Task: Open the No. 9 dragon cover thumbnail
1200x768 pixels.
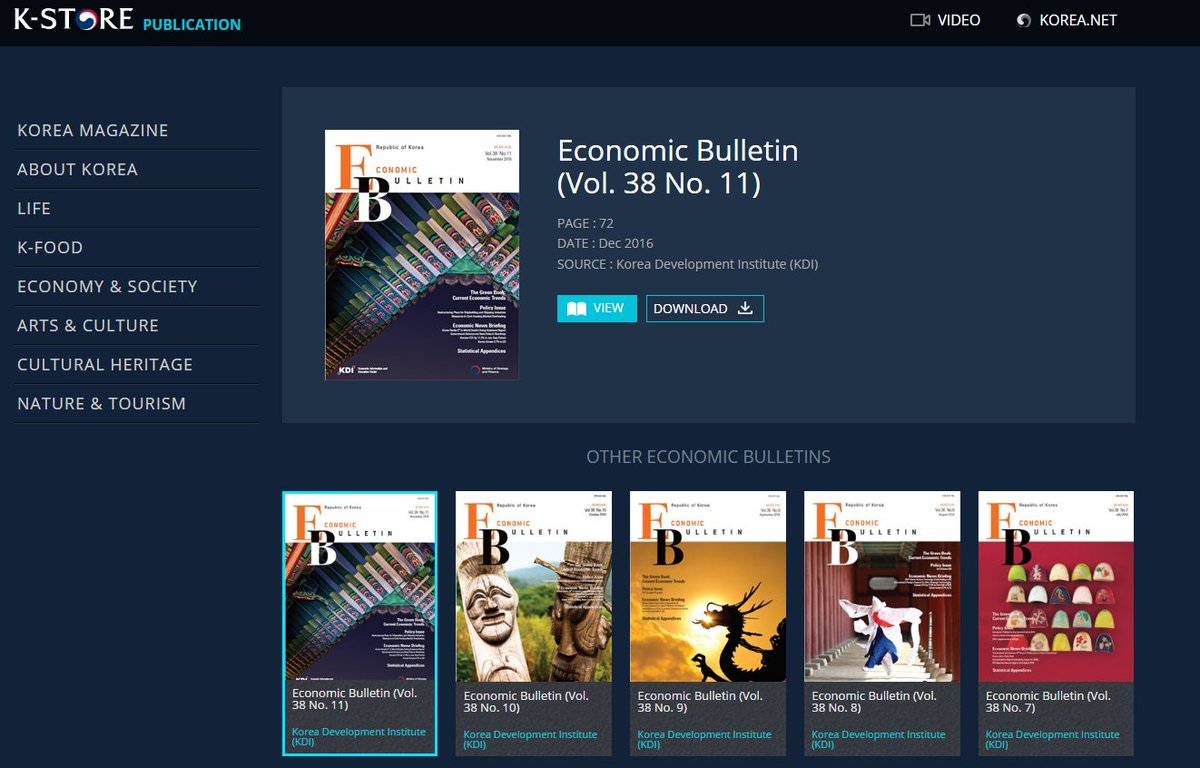Action: tap(708, 587)
